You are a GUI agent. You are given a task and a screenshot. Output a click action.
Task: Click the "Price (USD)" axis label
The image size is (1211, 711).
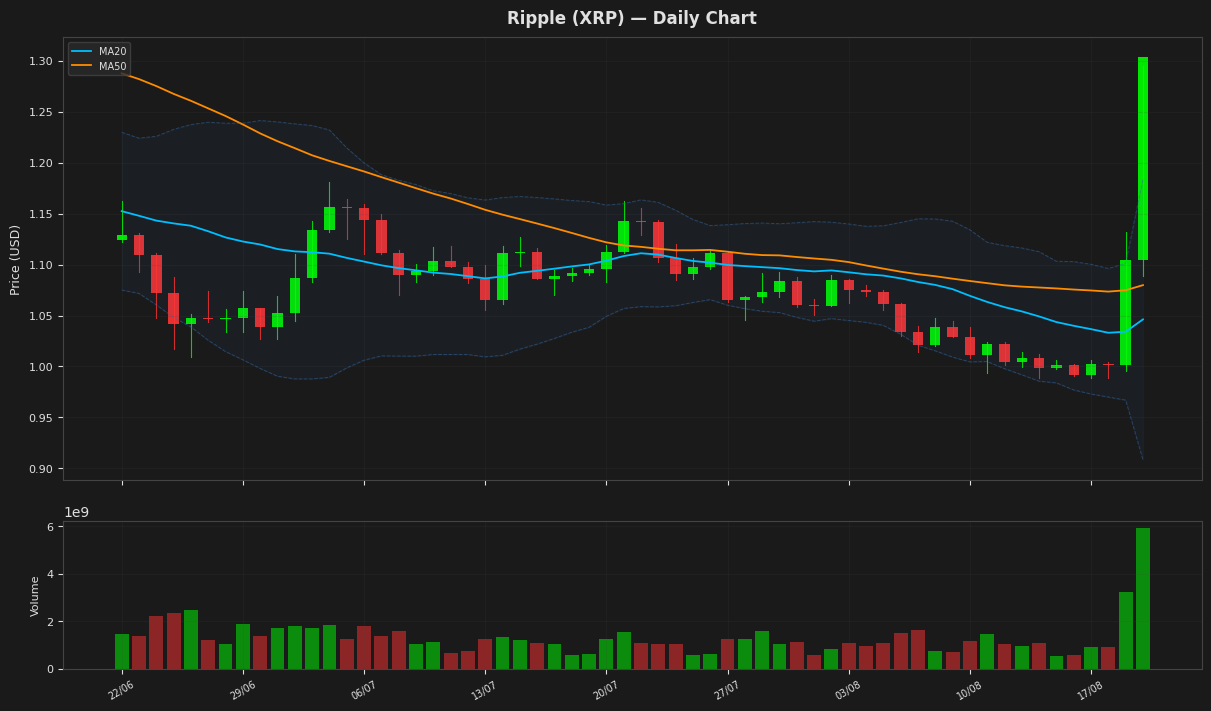coord(16,259)
